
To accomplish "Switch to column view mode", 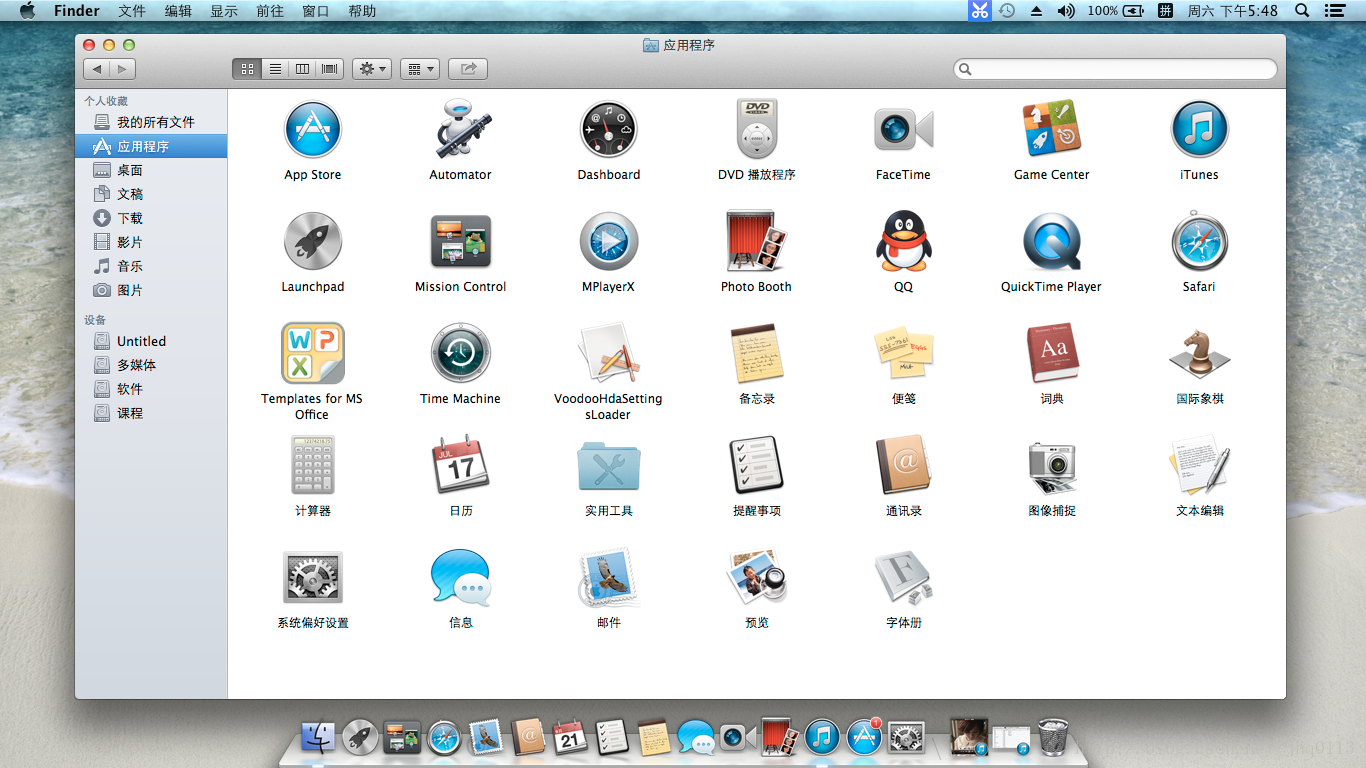I will click(x=302, y=69).
